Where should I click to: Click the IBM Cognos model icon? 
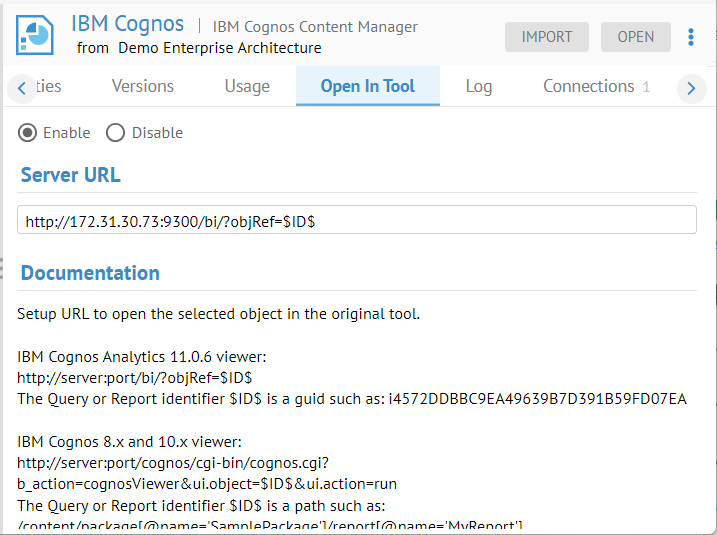(x=34, y=36)
